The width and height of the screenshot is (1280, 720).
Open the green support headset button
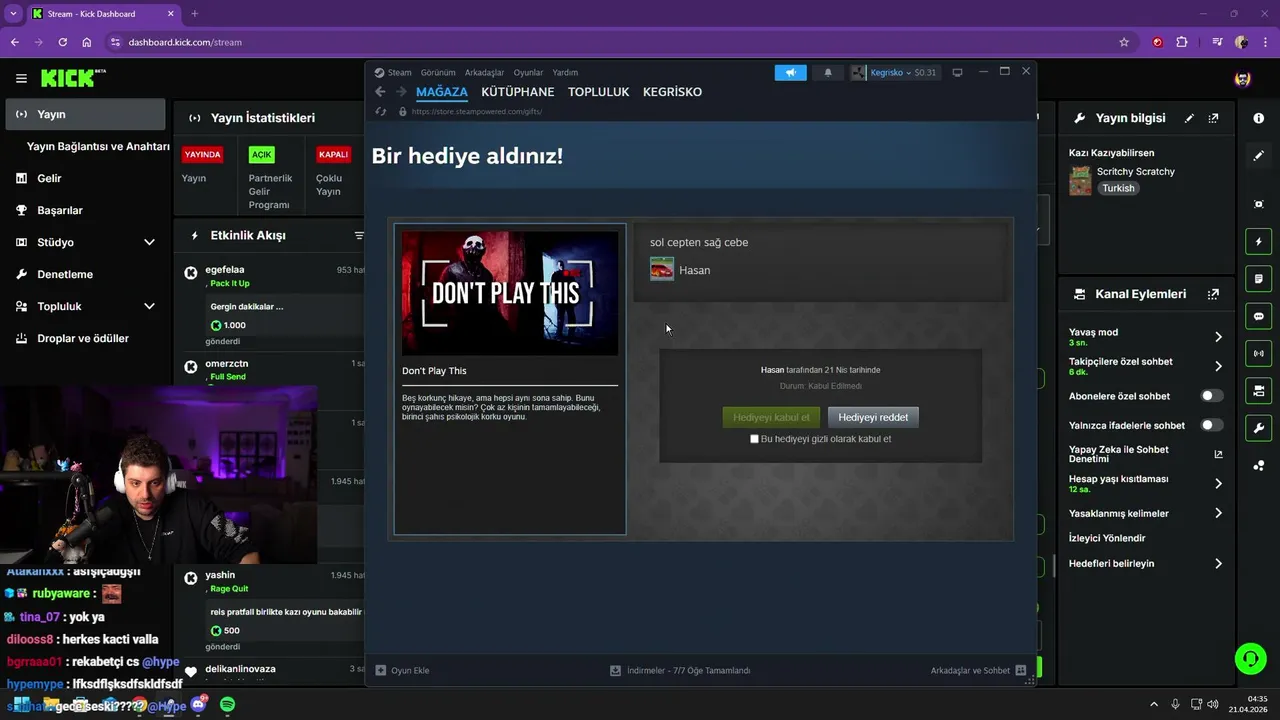click(1250, 658)
